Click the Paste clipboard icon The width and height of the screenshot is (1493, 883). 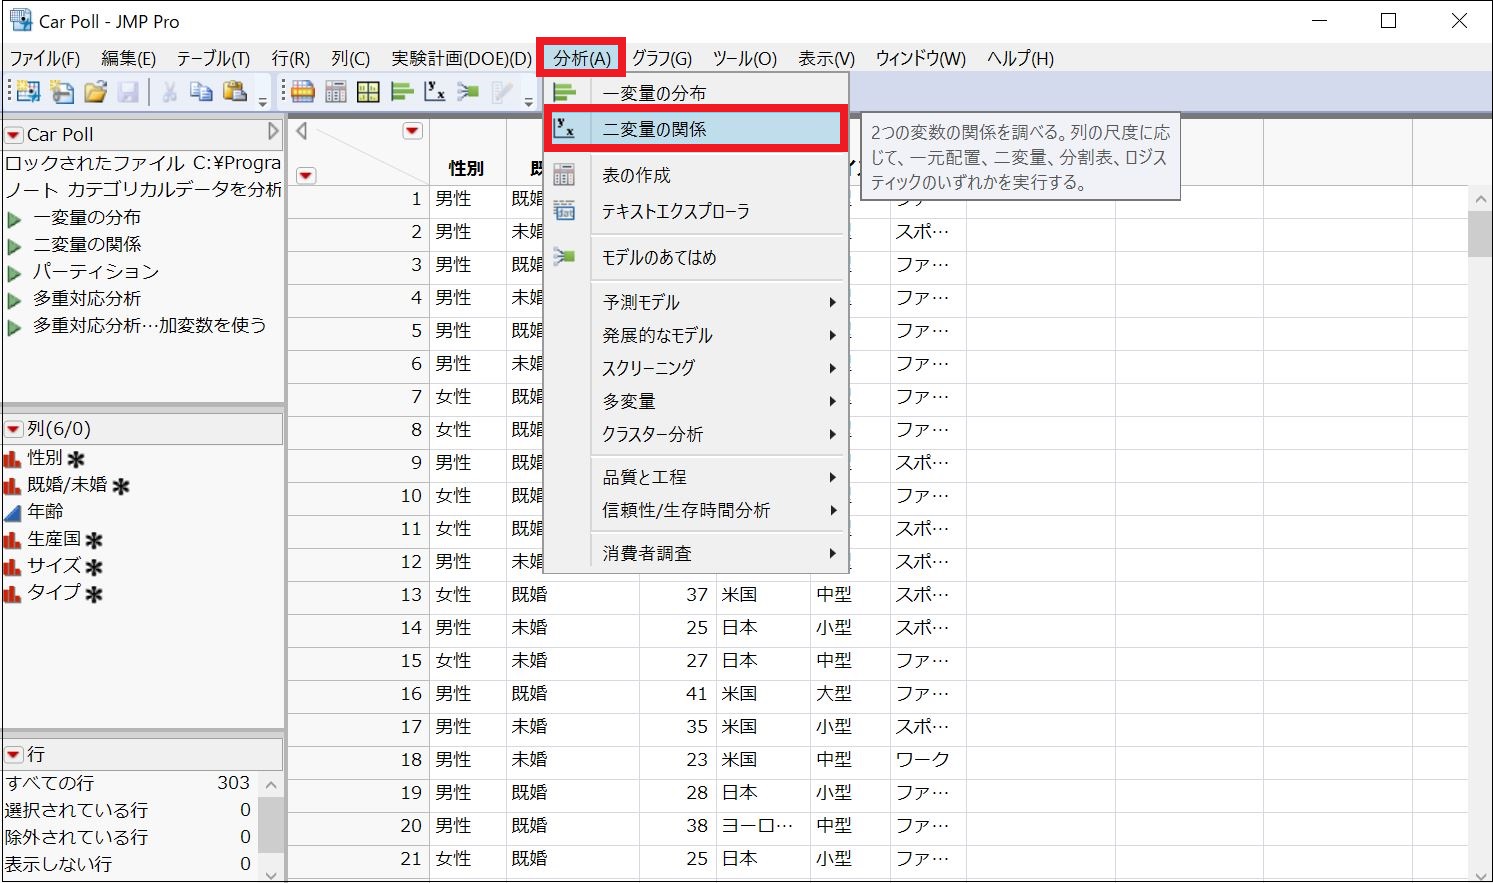(235, 93)
